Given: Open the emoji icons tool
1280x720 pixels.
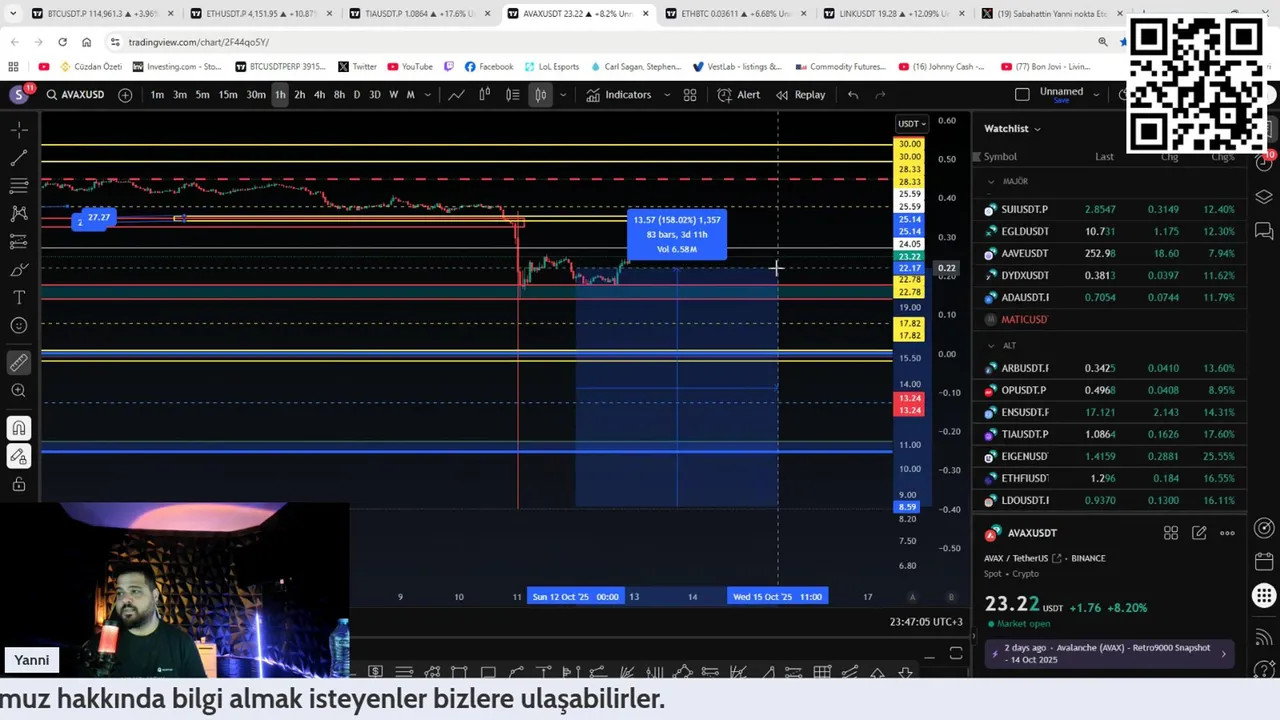Looking at the screenshot, I should click(18, 326).
